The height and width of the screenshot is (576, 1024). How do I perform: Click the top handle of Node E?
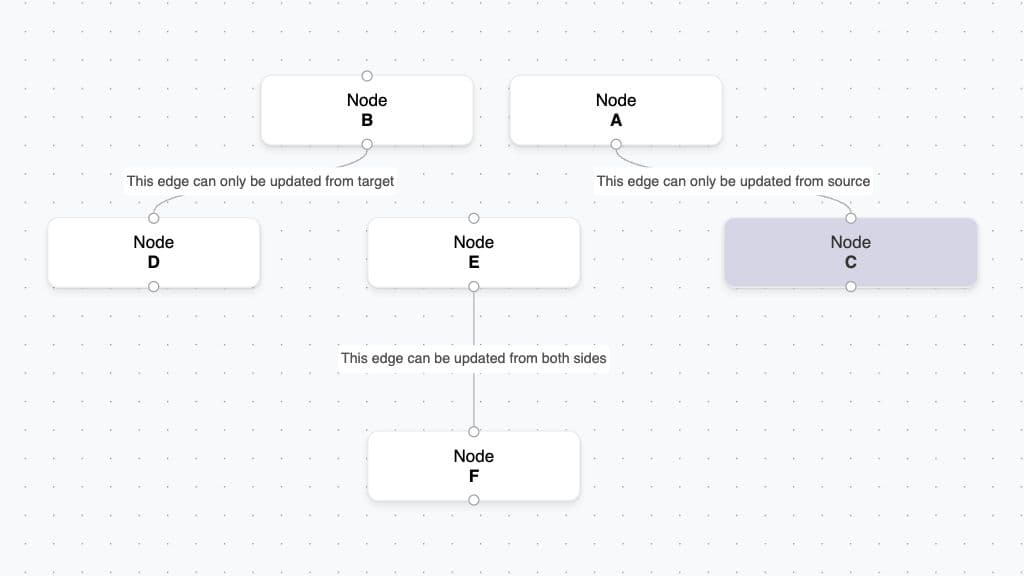pyautogui.click(x=474, y=218)
